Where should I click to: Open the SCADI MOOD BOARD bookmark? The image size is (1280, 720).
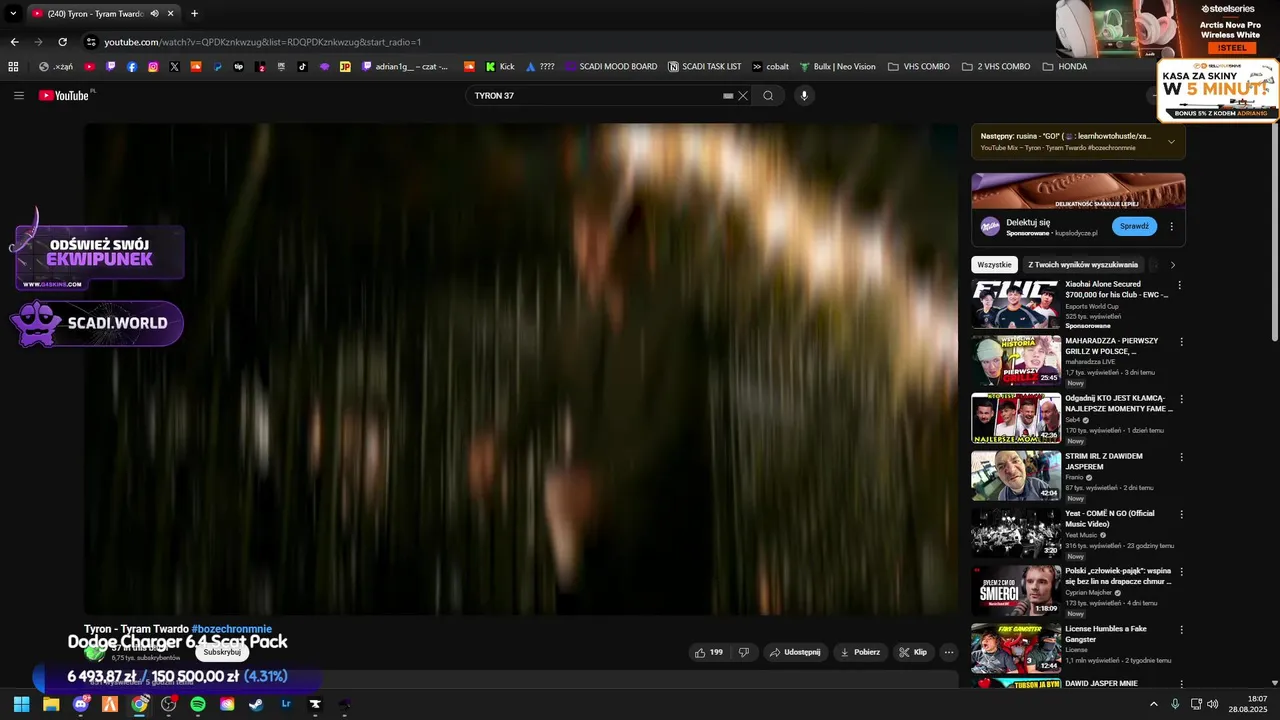(610, 67)
